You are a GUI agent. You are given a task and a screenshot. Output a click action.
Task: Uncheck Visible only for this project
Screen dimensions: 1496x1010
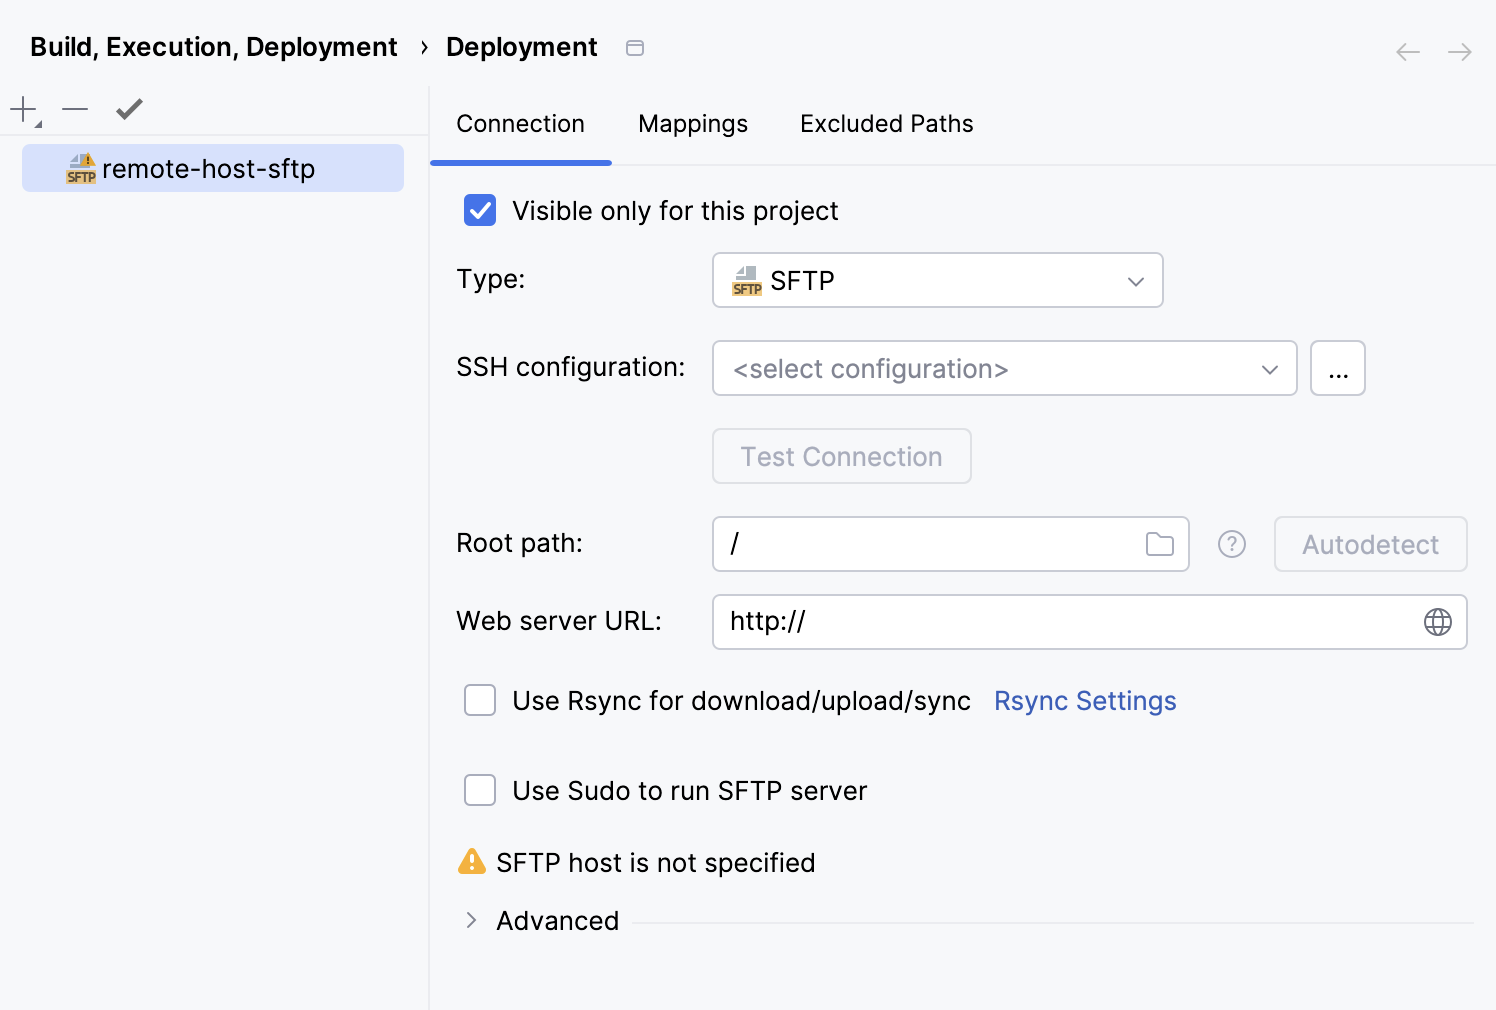tap(479, 210)
